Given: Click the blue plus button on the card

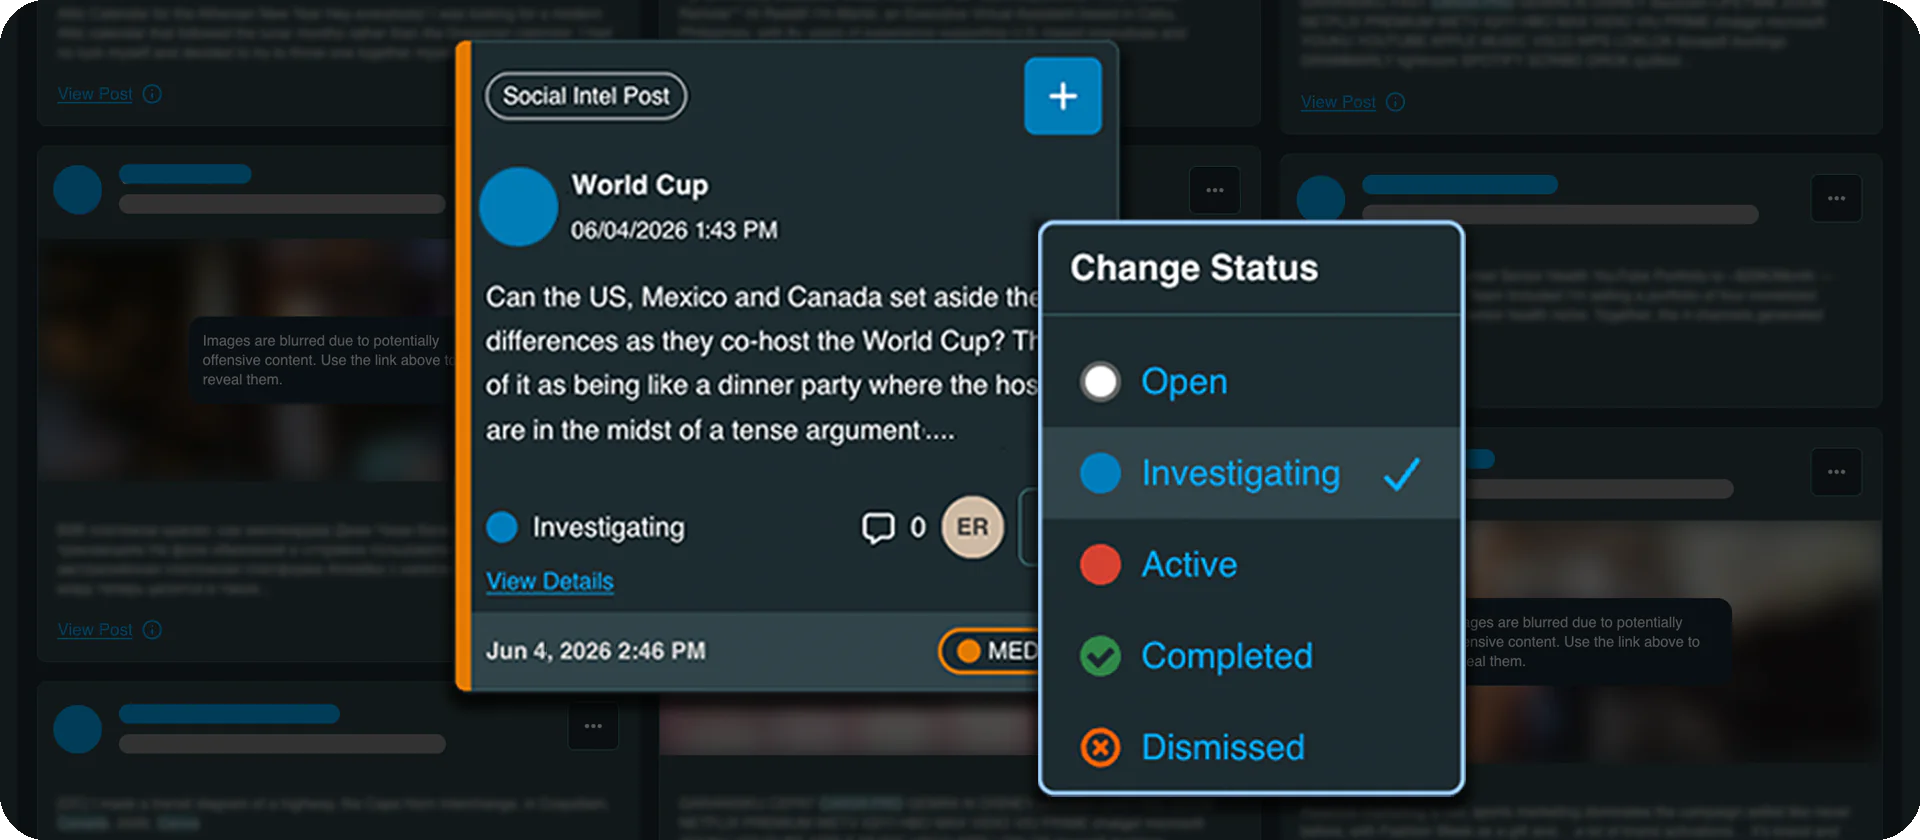Looking at the screenshot, I should pos(1062,96).
